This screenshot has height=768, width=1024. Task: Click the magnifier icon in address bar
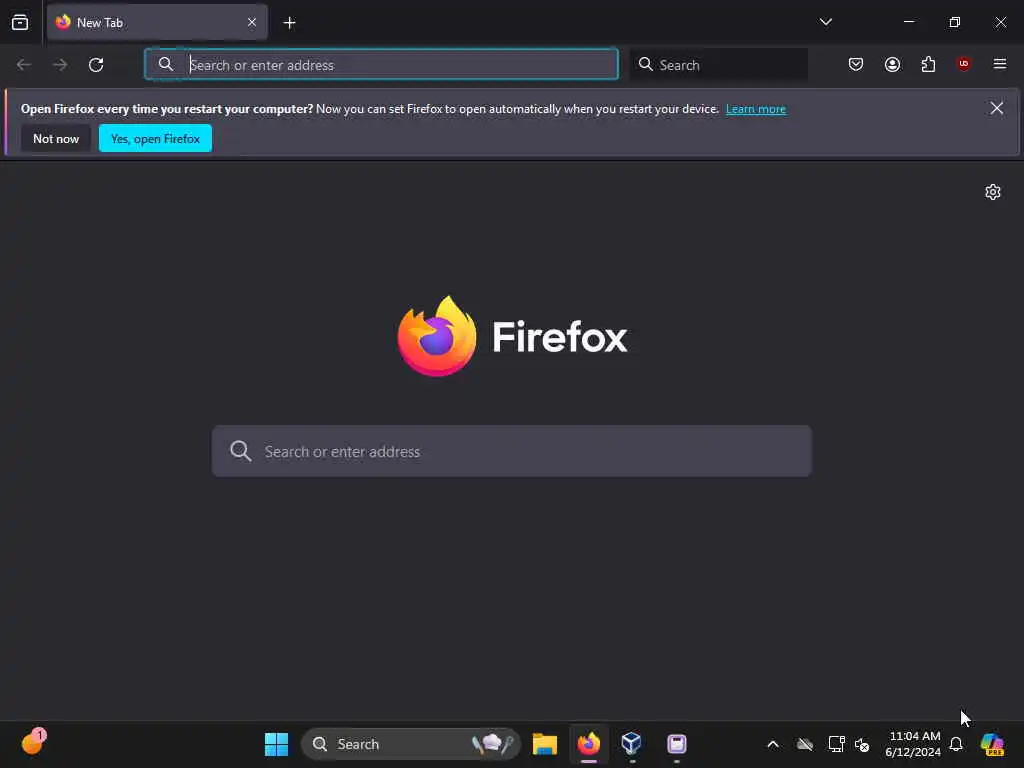(166, 64)
